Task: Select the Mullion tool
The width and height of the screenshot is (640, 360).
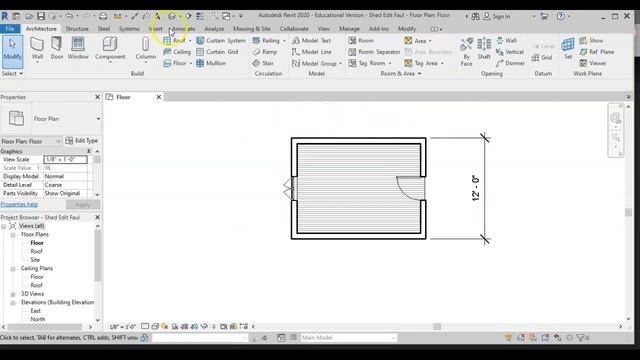Action: [x=211, y=63]
